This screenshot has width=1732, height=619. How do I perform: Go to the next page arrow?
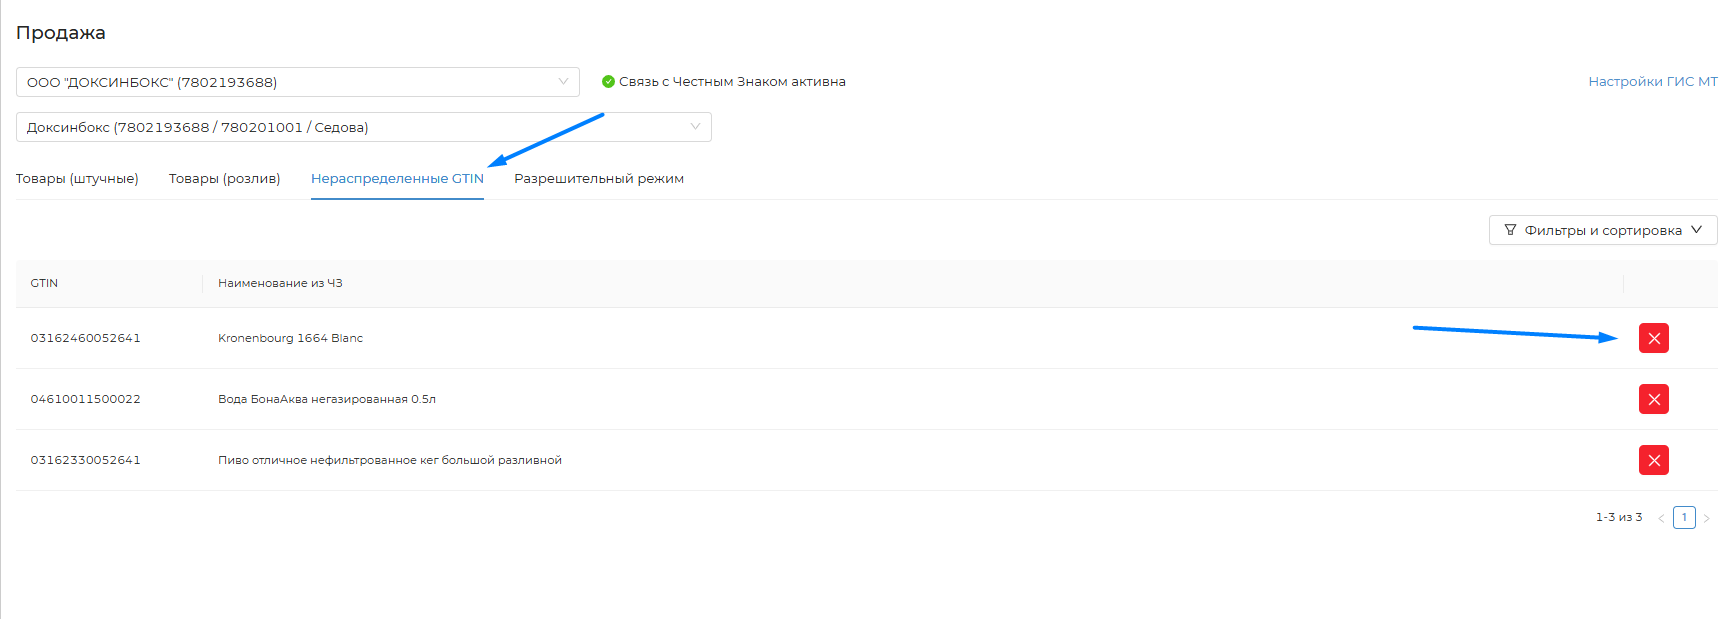[x=1706, y=518]
